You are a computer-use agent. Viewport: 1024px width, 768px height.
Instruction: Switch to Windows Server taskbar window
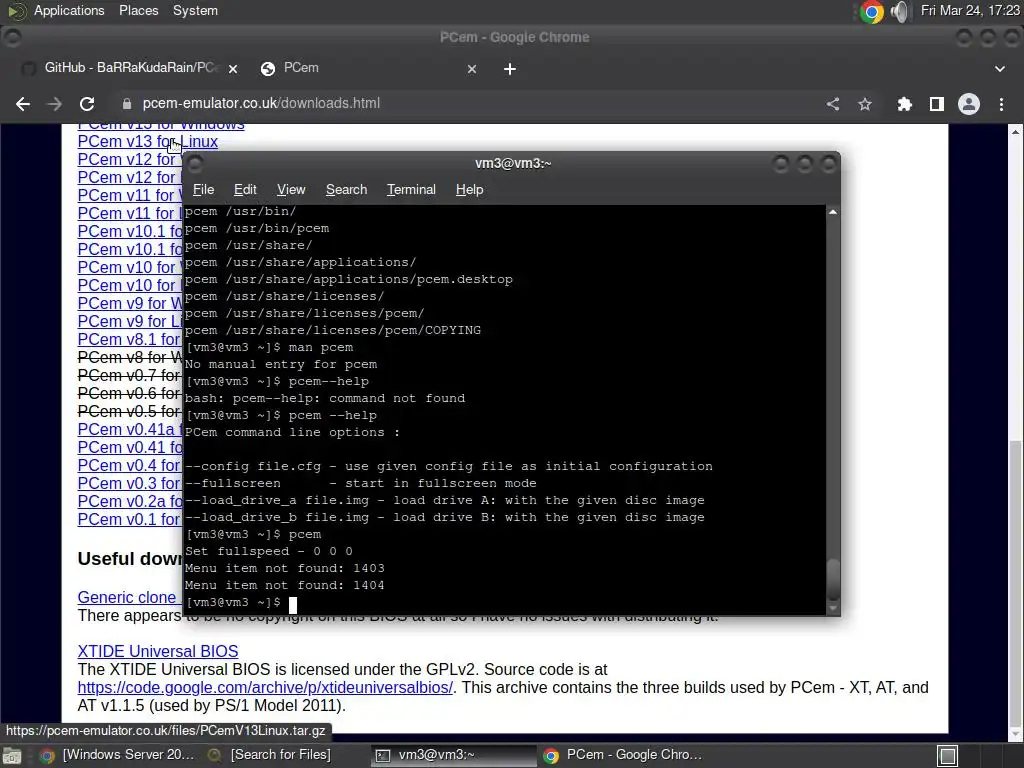(x=118, y=755)
